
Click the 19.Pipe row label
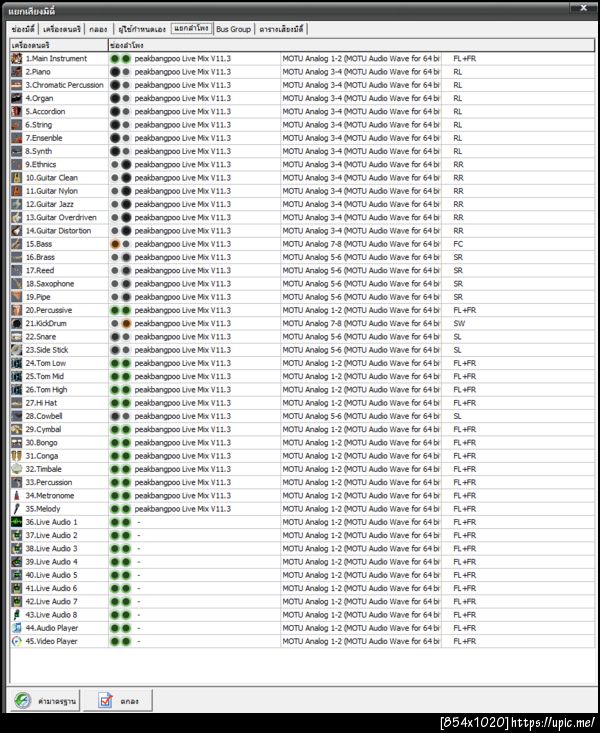tap(38, 297)
